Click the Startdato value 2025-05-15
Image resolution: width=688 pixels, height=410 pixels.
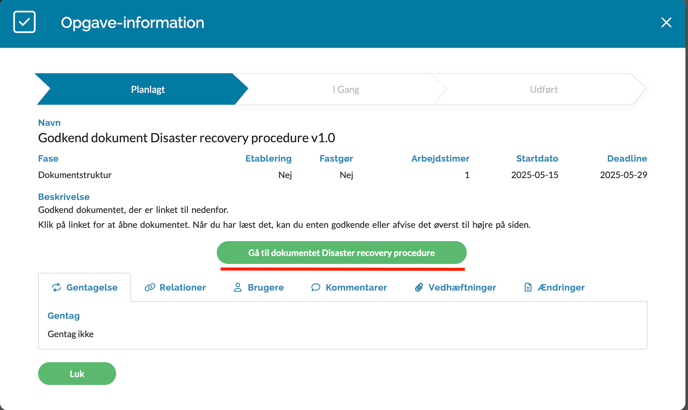coord(537,175)
